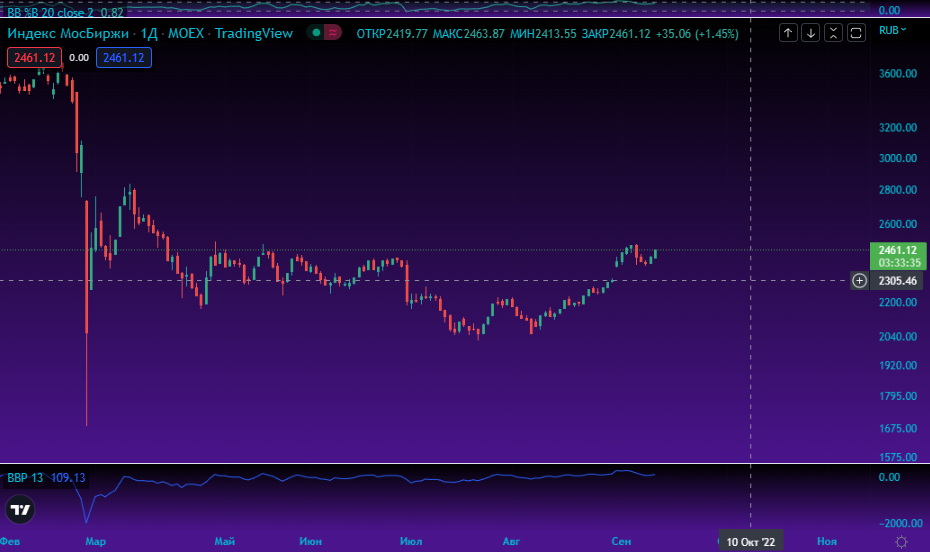This screenshot has height=552, width=930.
Task: Collapse the chart pane
Action: click(x=833, y=33)
